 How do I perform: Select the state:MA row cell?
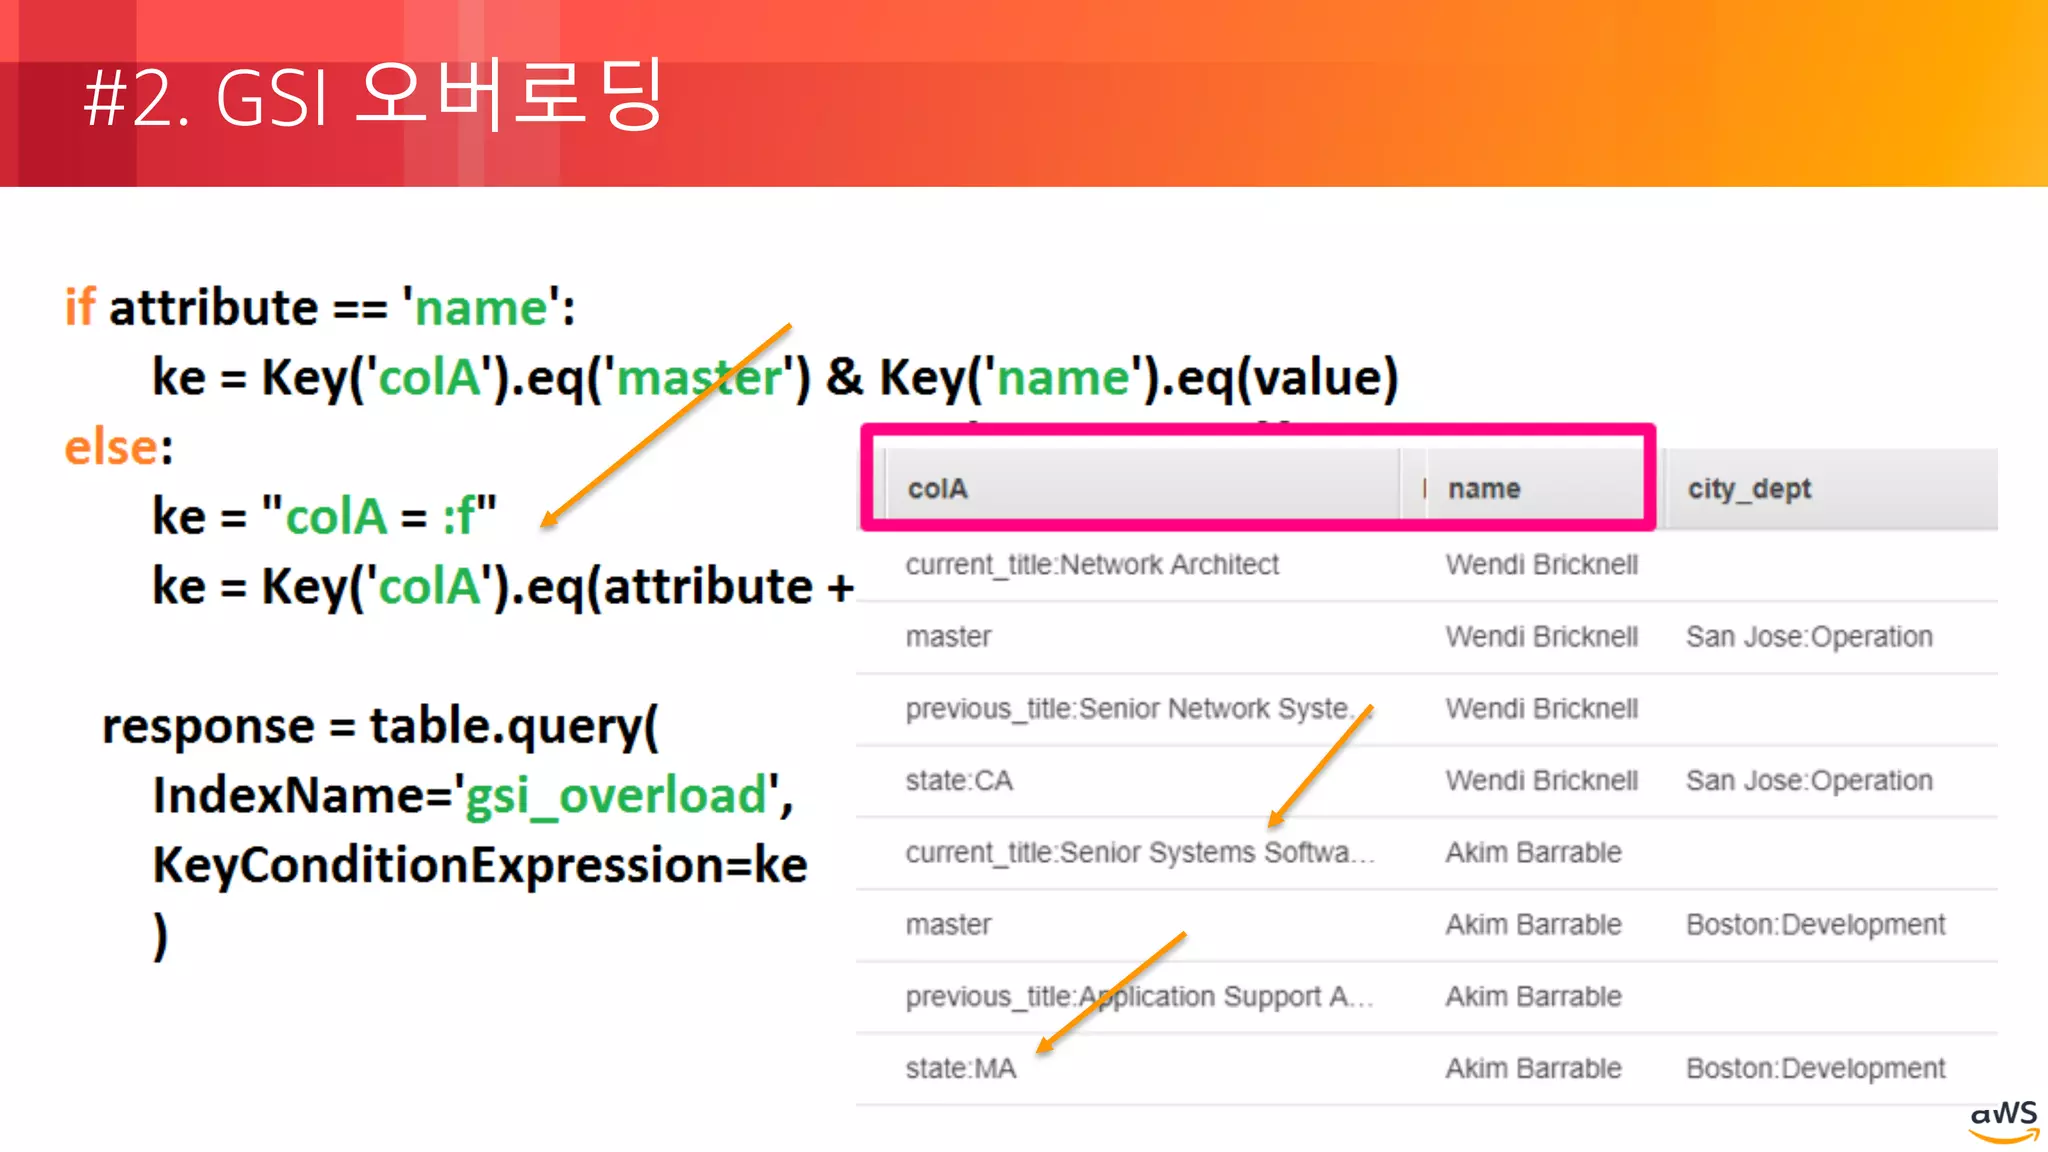point(960,1069)
